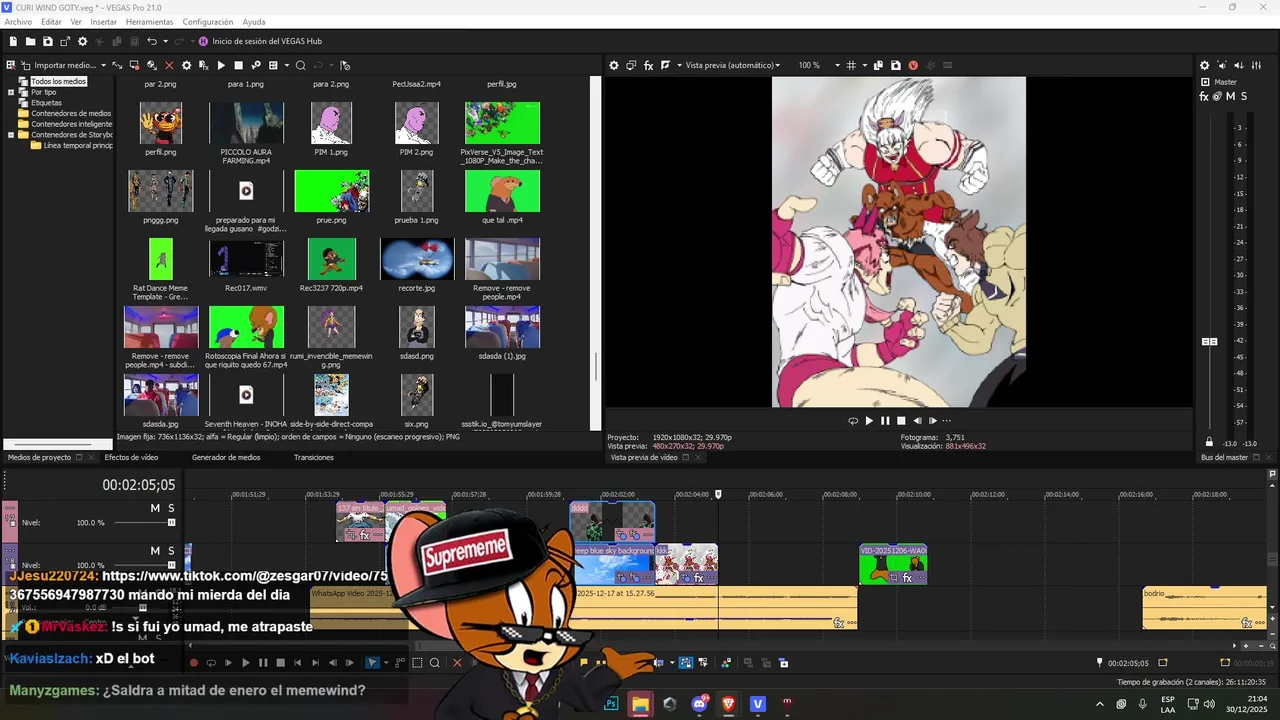The image size is (1280, 720).
Task: Adjust the Master bus volume fader
Action: pos(1209,342)
